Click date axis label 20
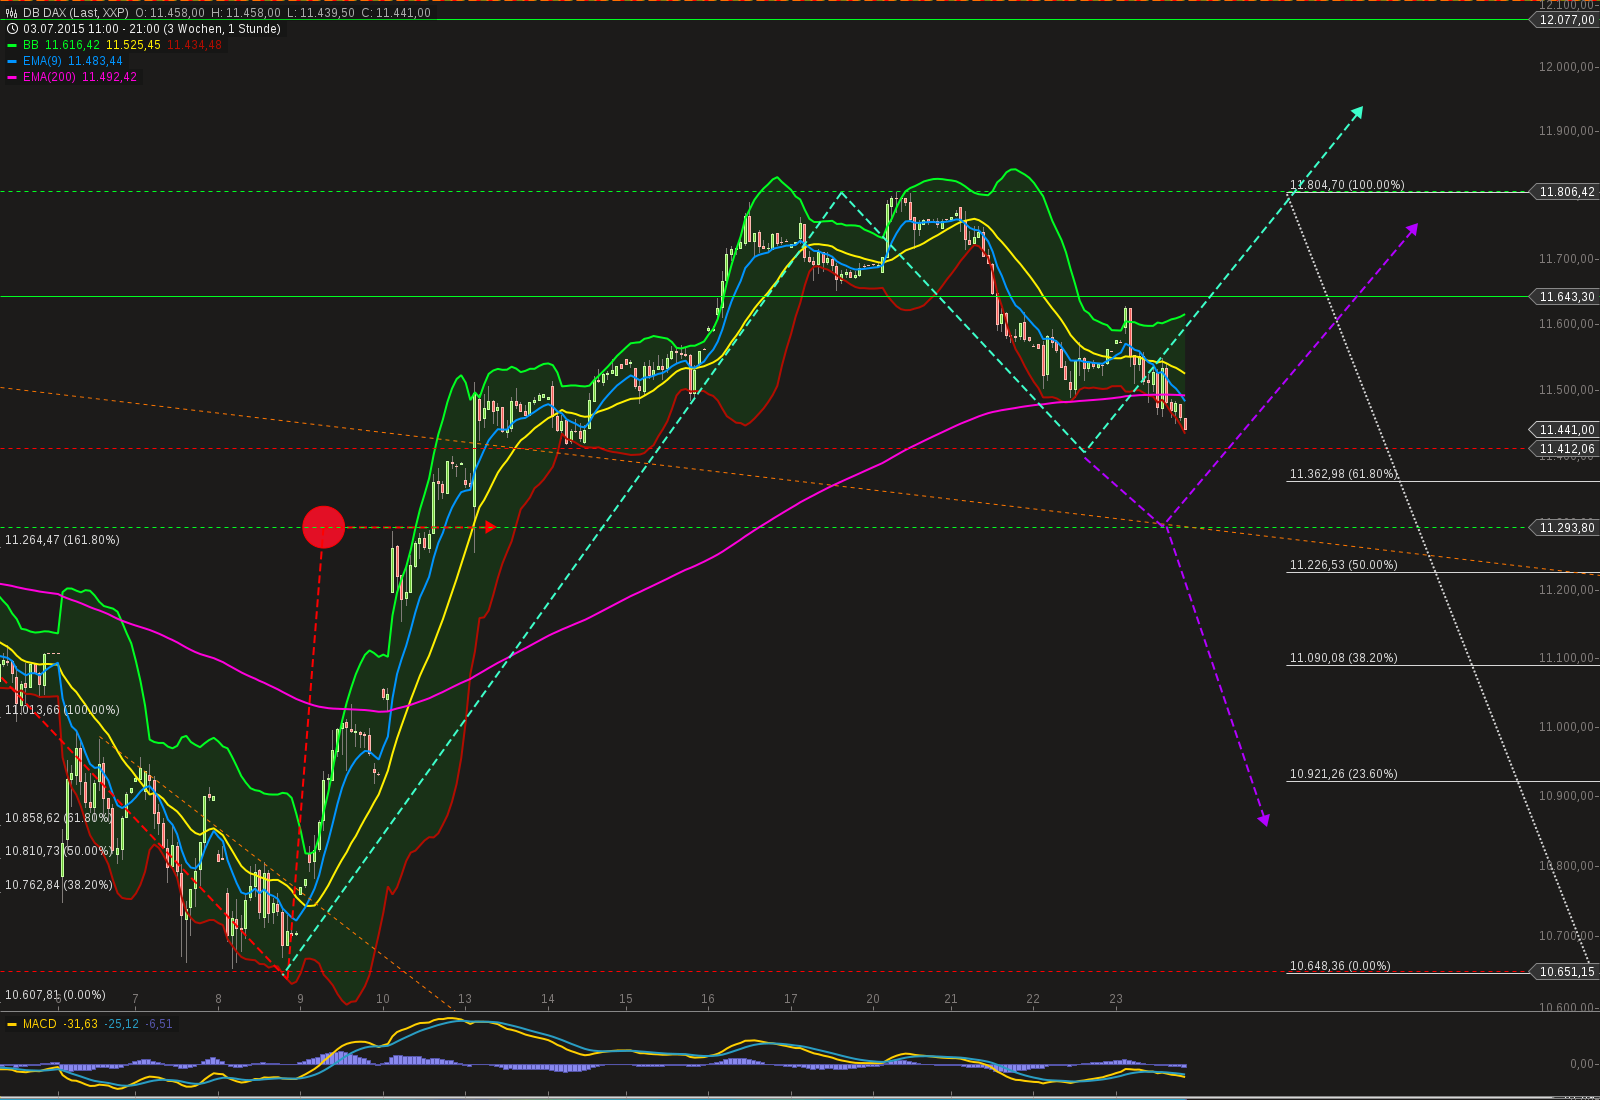The width and height of the screenshot is (1600, 1100). [873, 999]
